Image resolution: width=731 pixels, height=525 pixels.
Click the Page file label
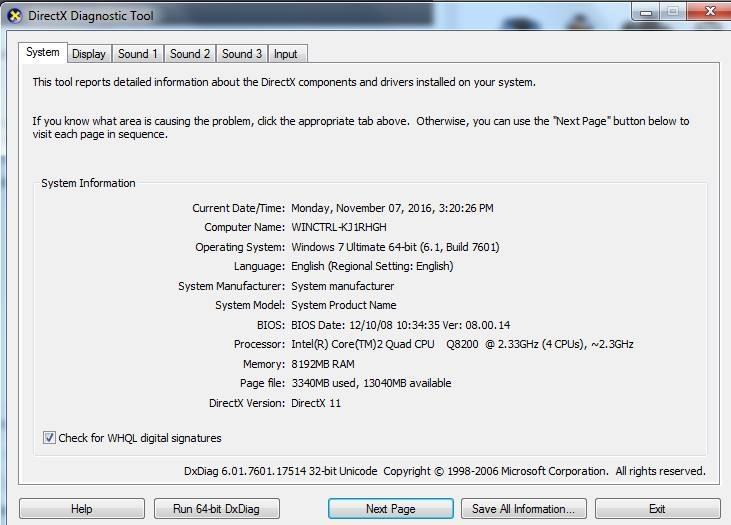click(262, 383)
